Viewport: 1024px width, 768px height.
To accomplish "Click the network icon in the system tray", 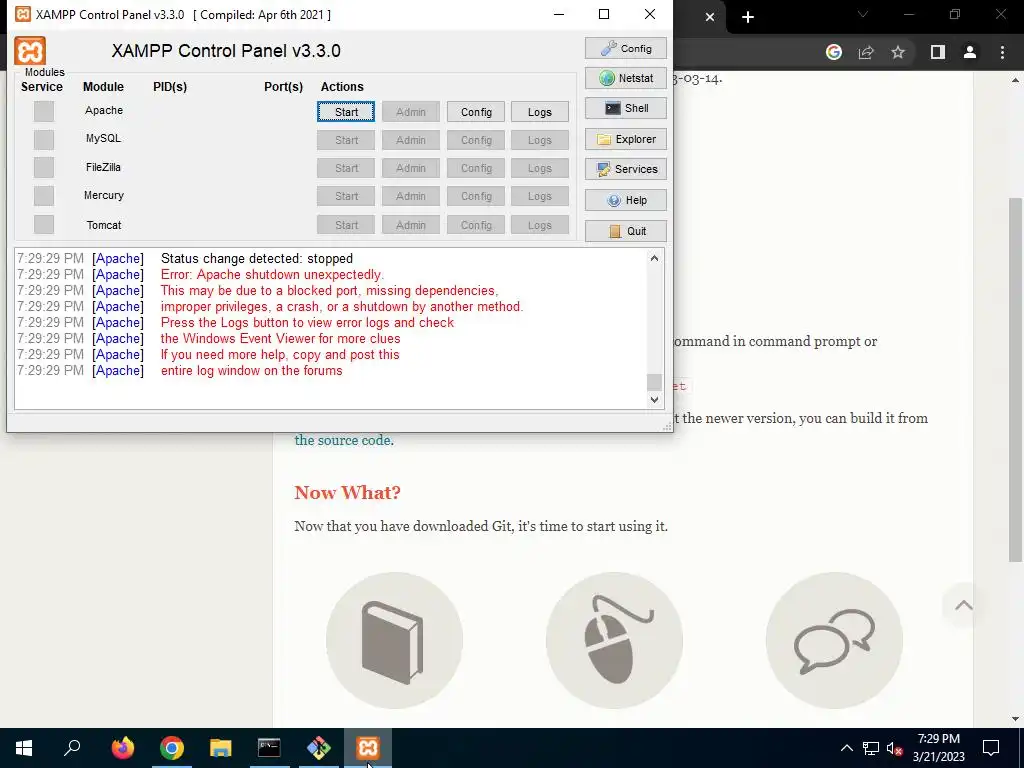I will 871,748.
